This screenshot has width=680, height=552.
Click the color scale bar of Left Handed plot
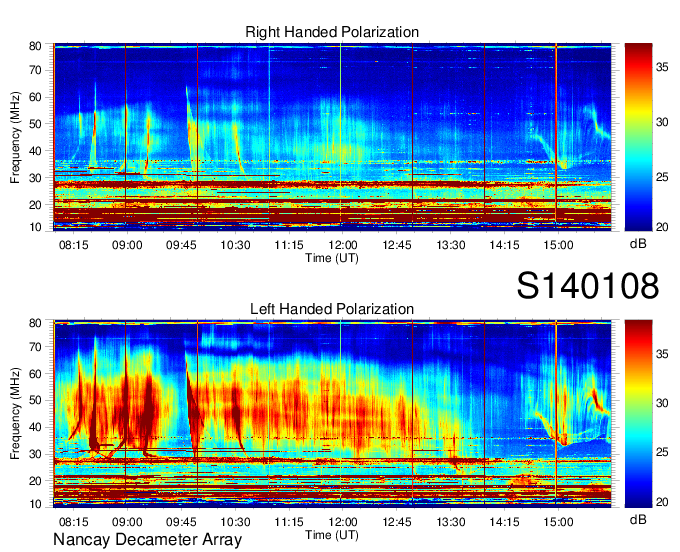[638, 414]
